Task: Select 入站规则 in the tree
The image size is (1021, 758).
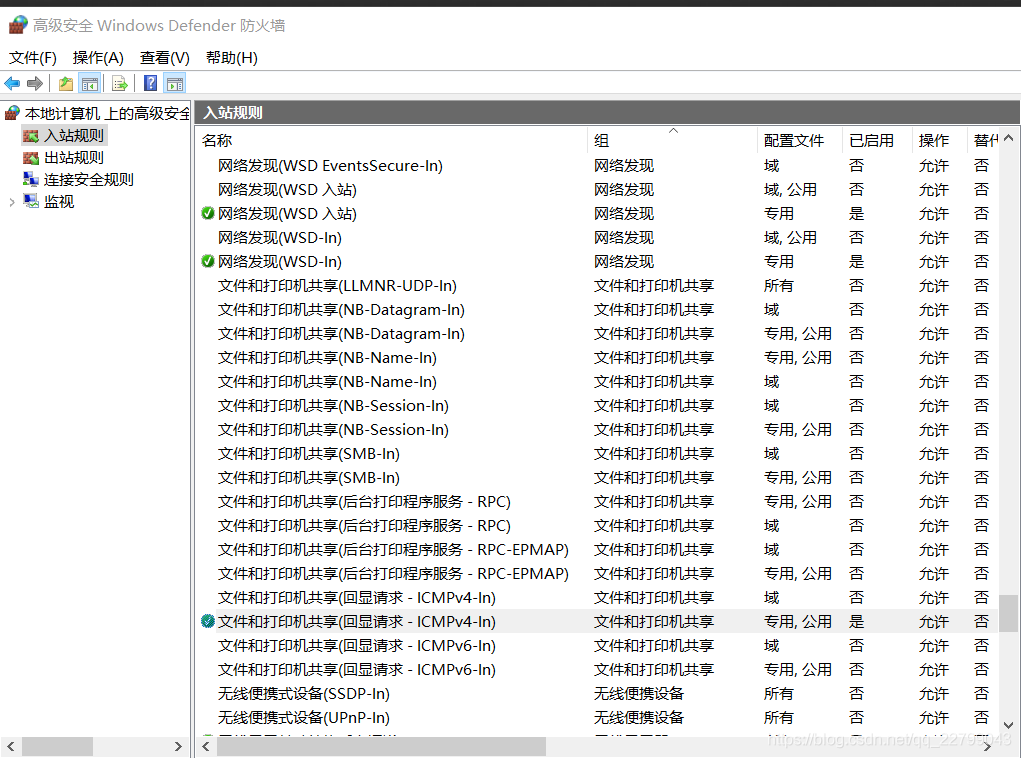Action: pos(74,135)
